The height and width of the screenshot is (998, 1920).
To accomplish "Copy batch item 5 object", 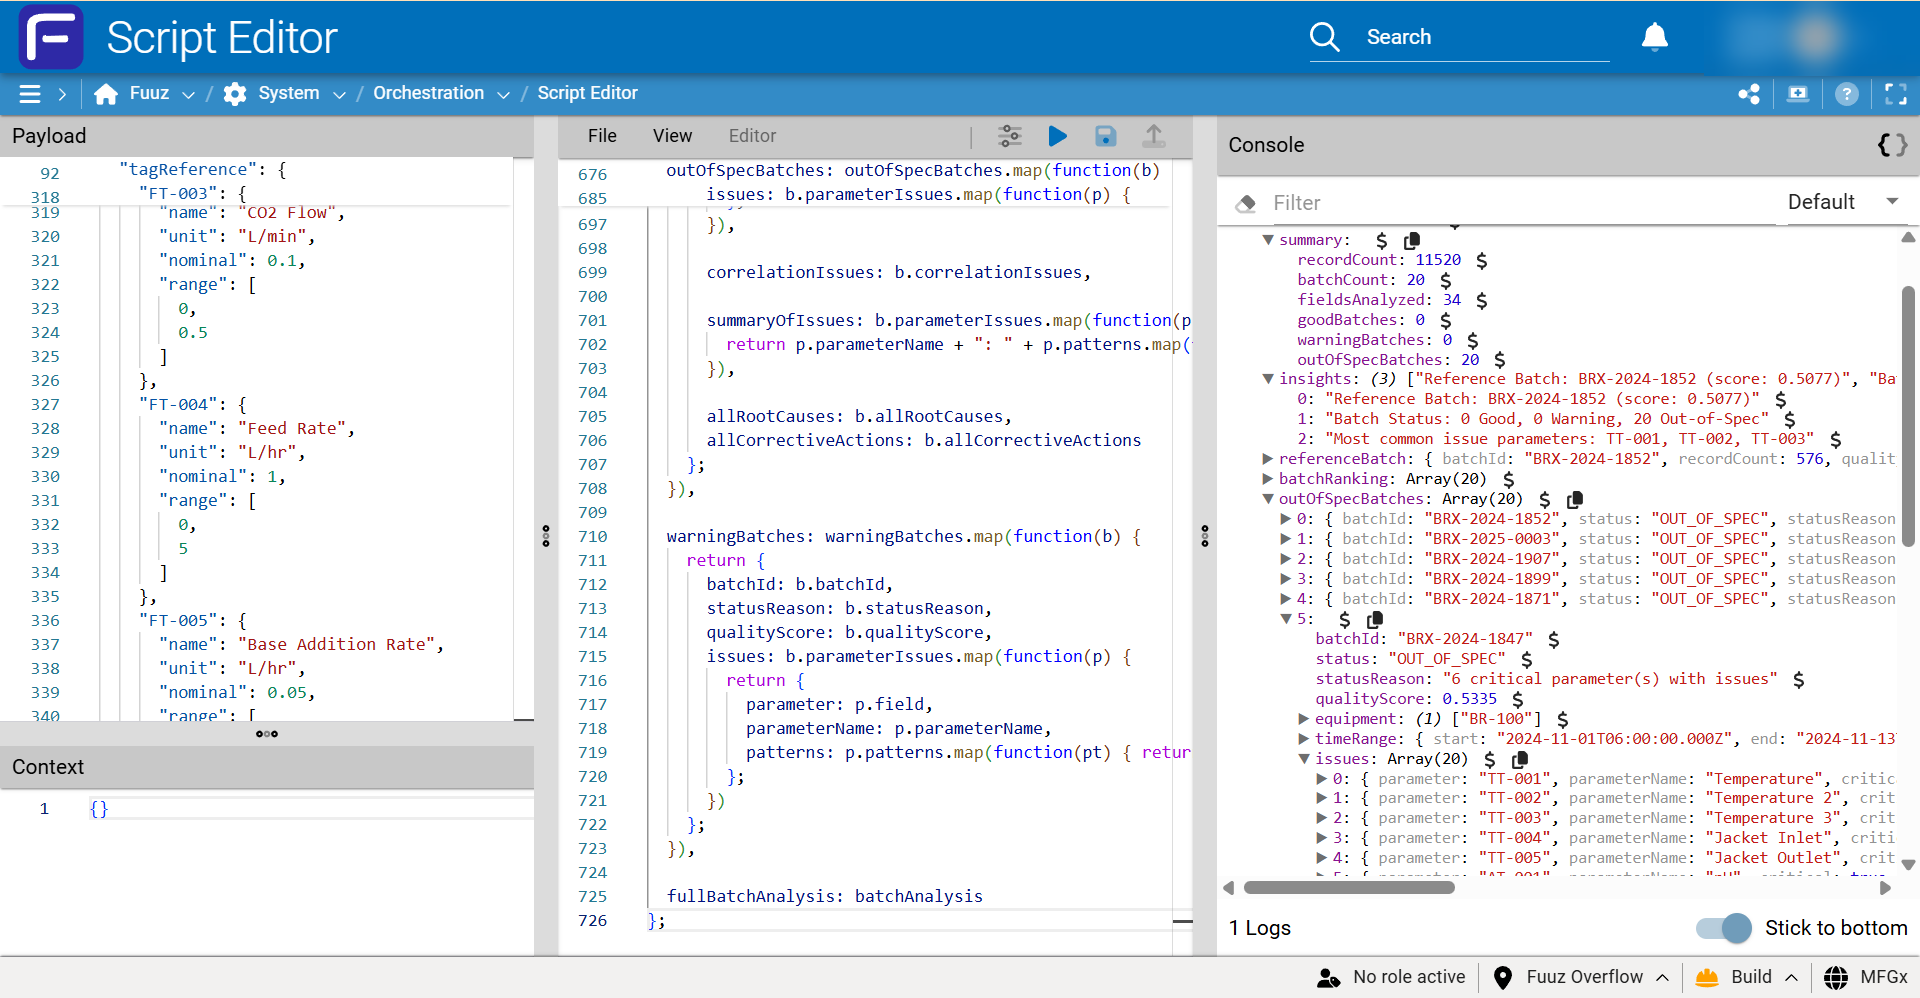I will pos(1375,620).
